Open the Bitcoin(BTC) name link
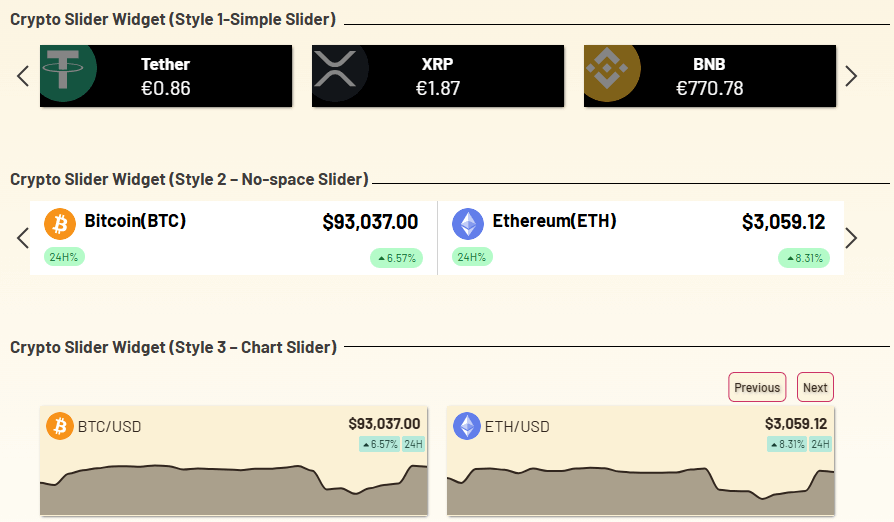 (x=135, y=221)
